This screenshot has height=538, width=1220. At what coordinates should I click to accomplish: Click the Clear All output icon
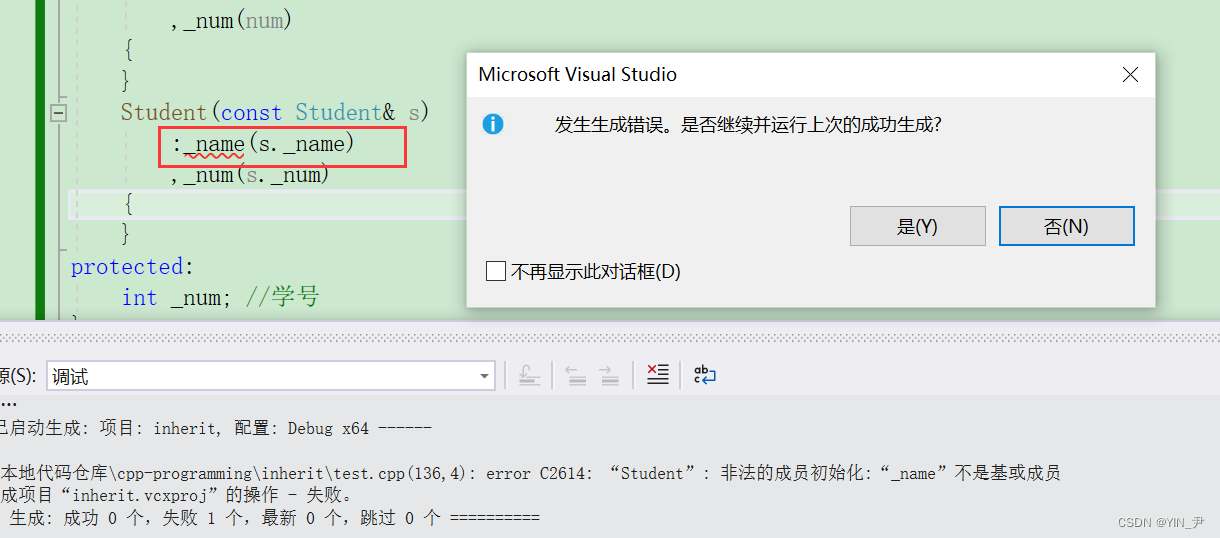657,375
